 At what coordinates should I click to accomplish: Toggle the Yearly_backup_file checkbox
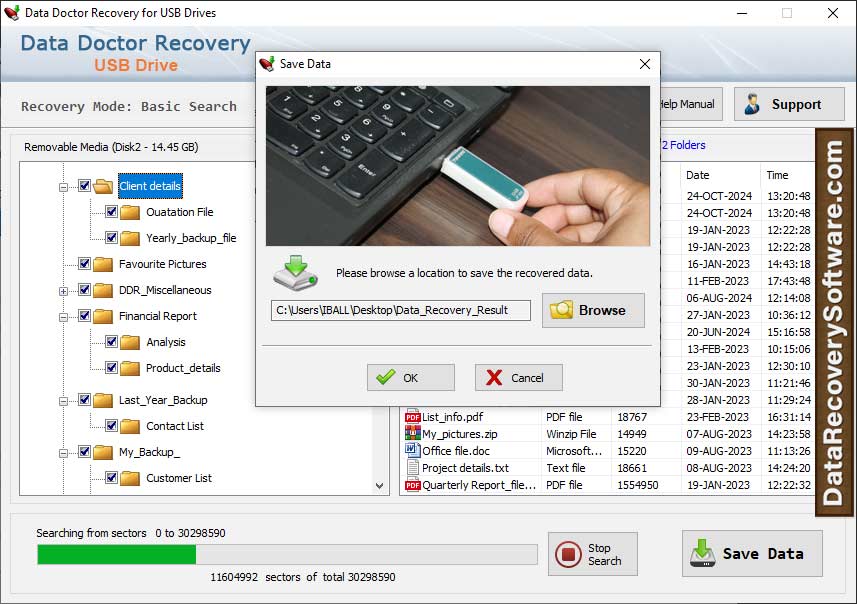pos(112,238)
